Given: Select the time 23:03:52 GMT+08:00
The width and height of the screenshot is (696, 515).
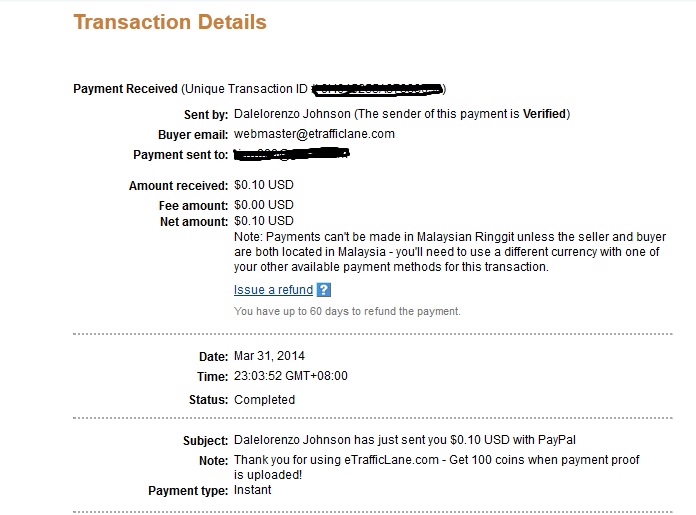Looking at the screenshot, I should (291, 376).
